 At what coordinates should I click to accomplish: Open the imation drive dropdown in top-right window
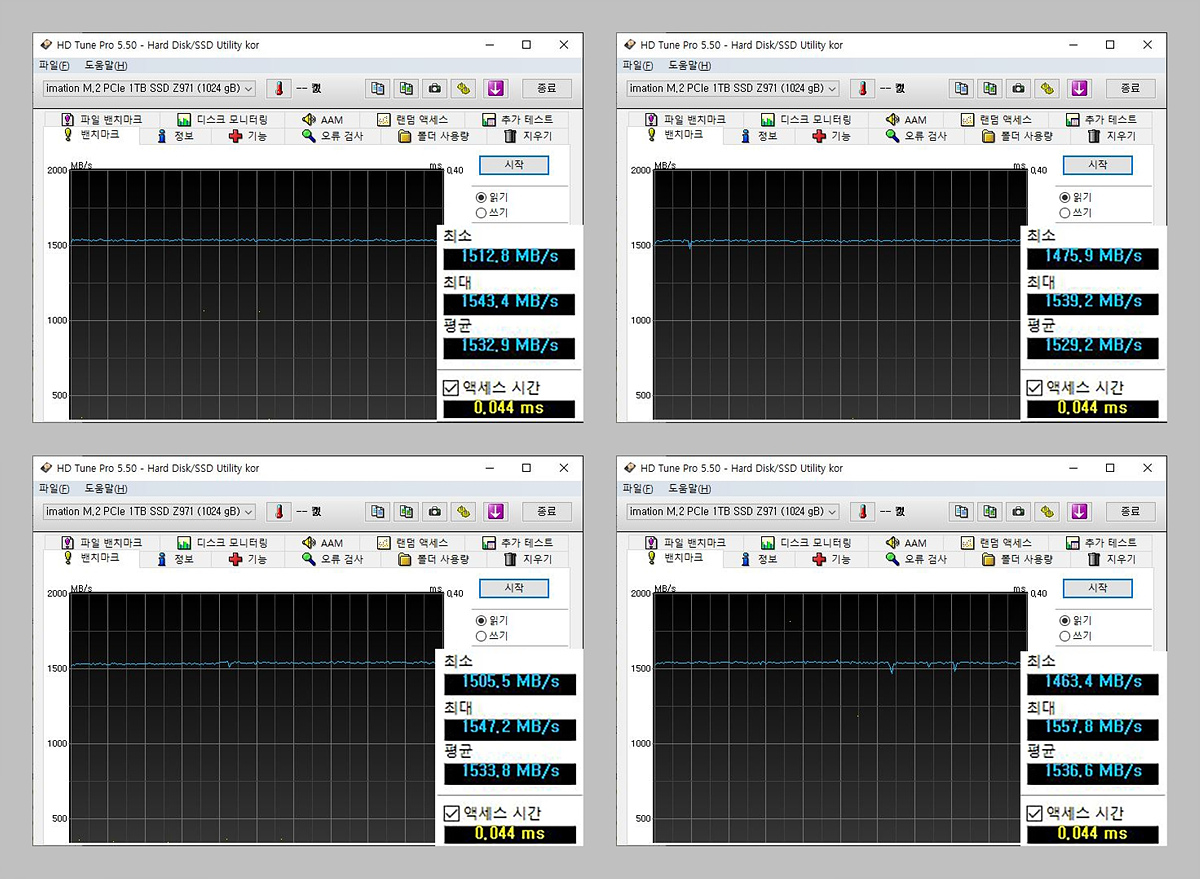(733, 88)
